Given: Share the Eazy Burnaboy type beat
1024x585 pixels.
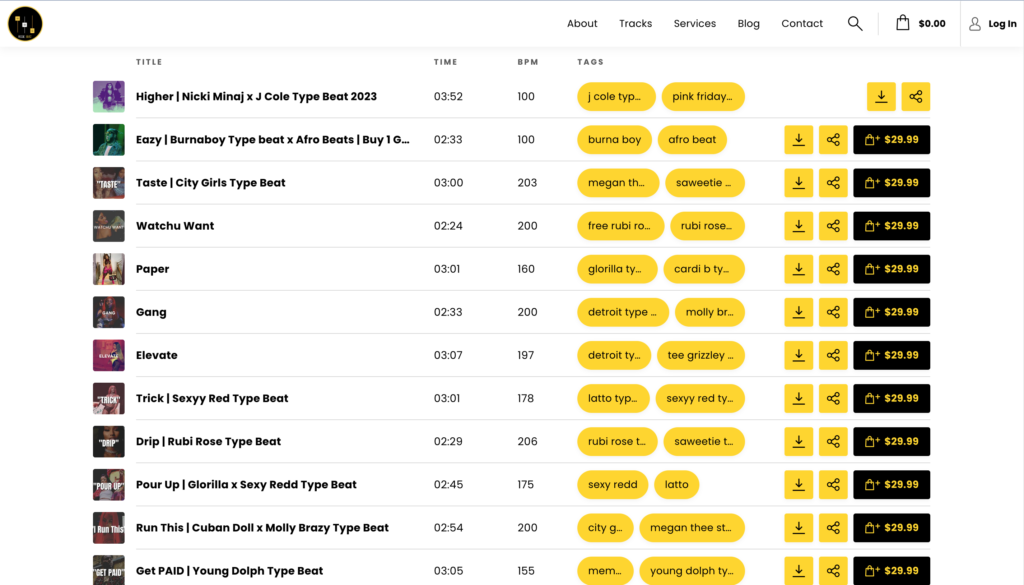Looking at the screenshot, I should click(833, 139).
